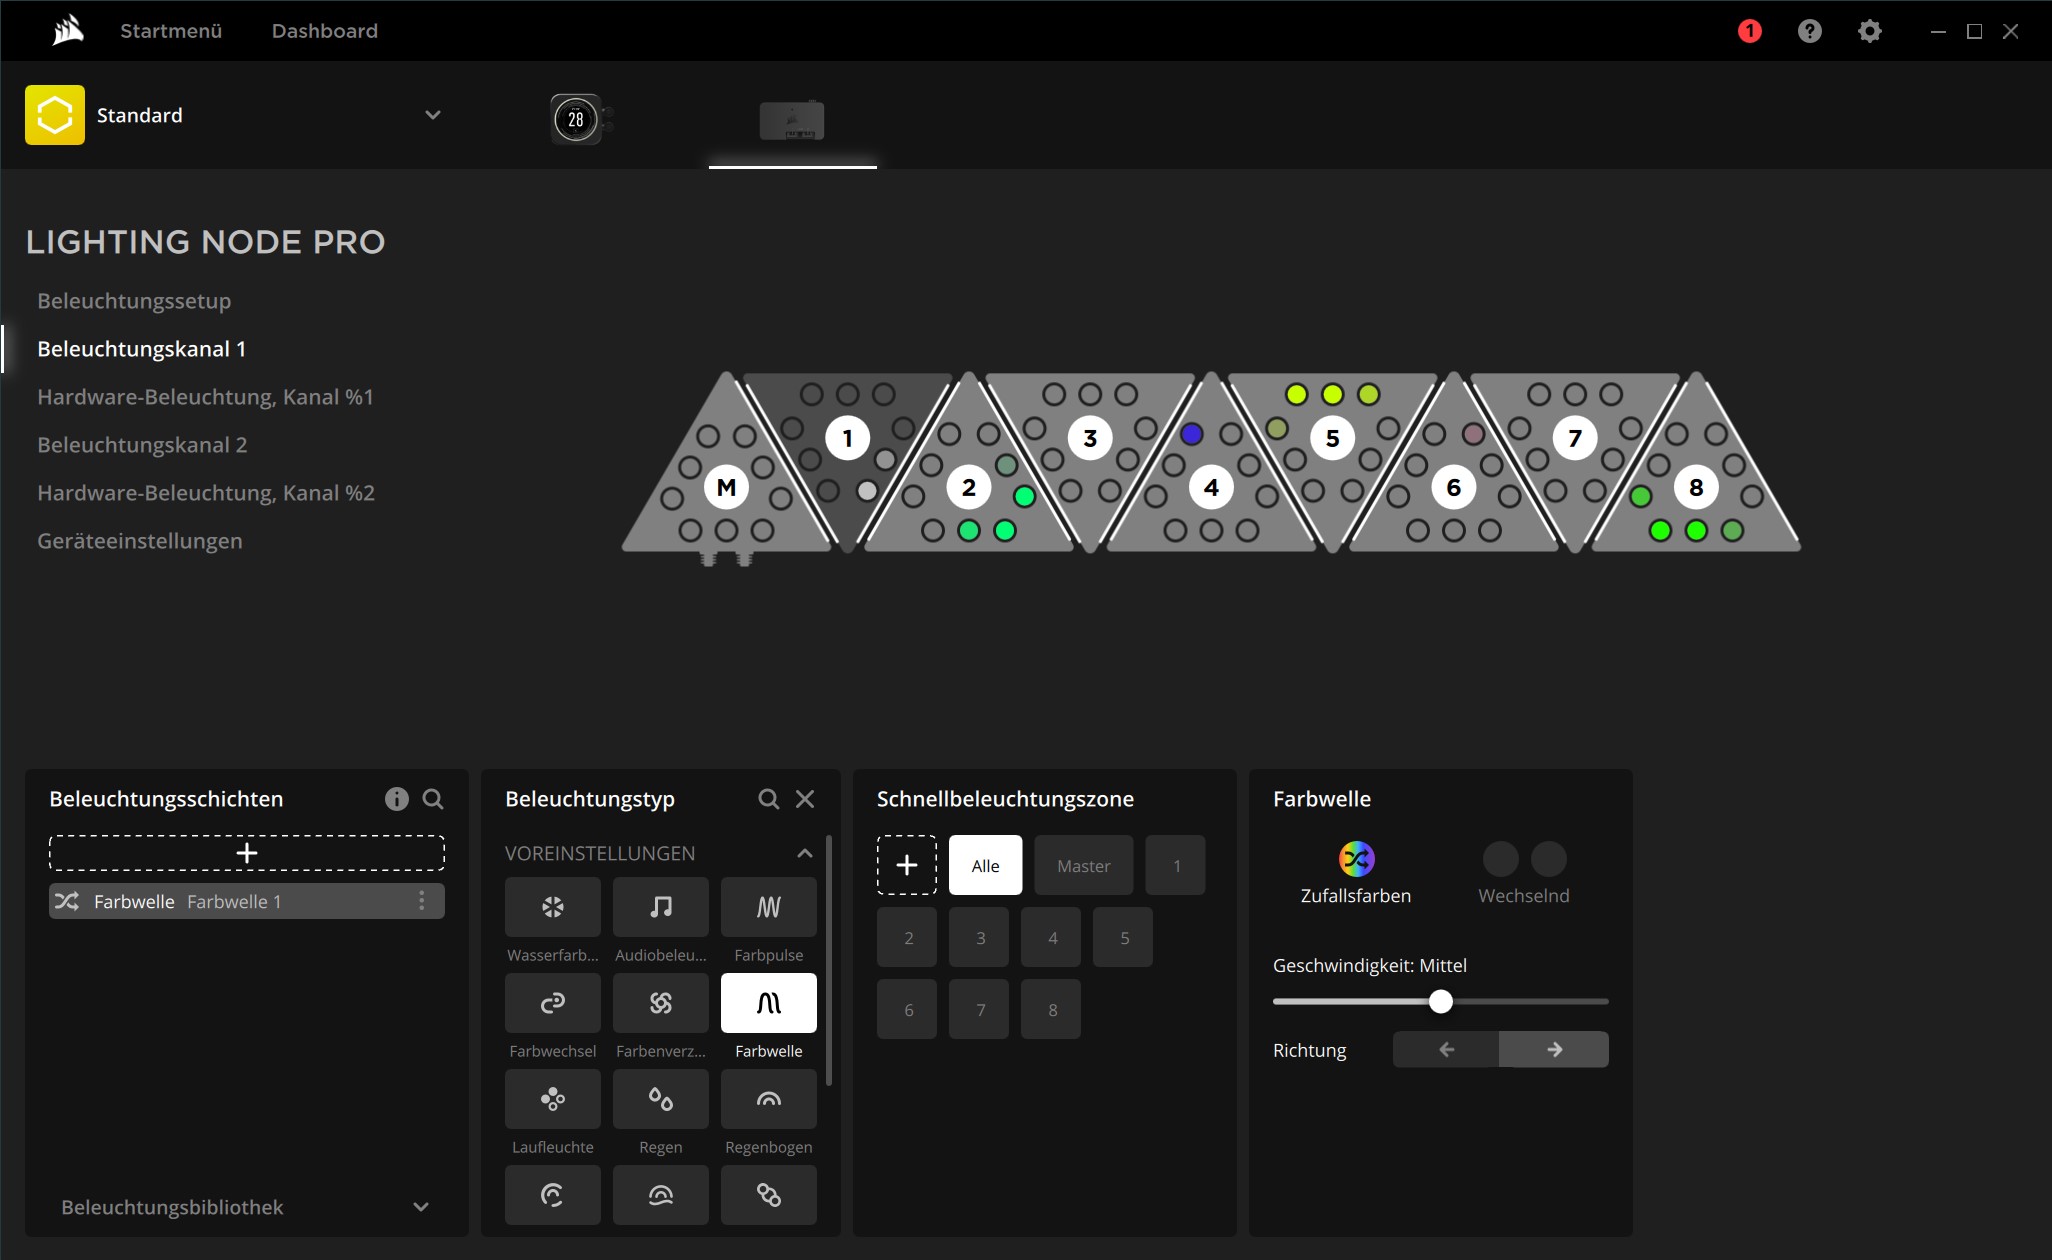2052x1260 pixels.
Task: Set Richtung to left arrow
Action: 1446,1049
